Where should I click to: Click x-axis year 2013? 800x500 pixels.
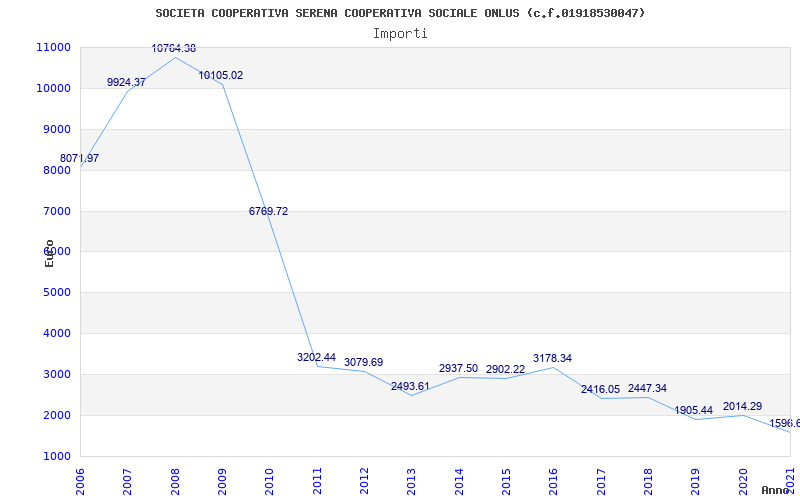[412, 482]
